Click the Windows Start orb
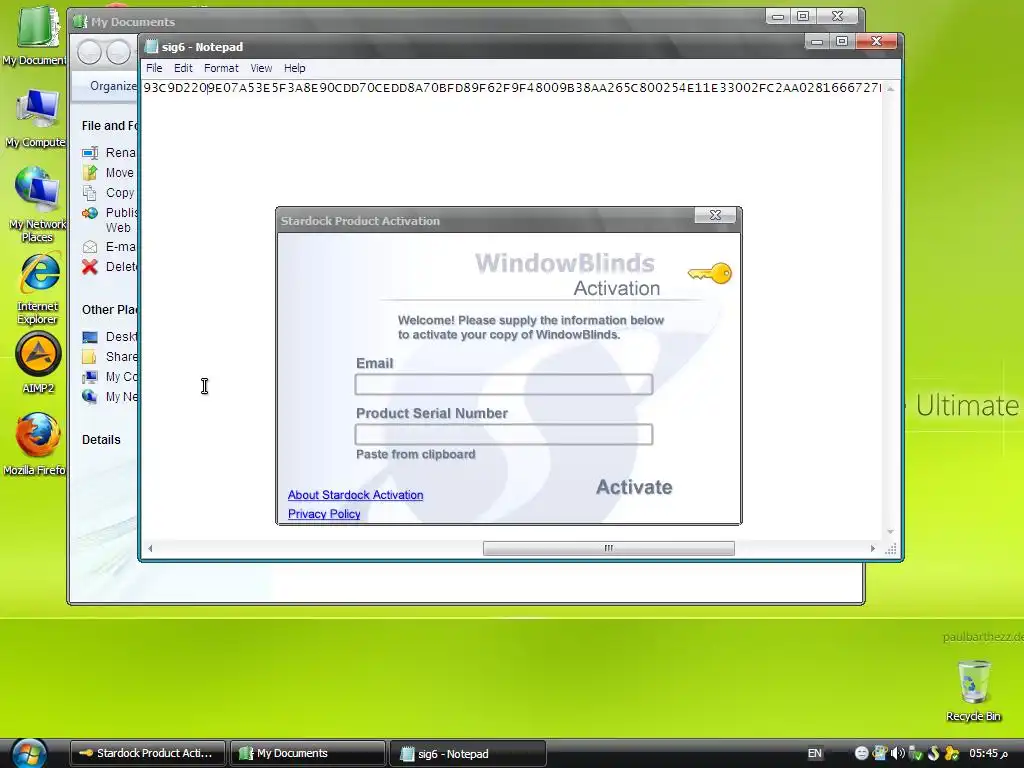 (29, 754)
